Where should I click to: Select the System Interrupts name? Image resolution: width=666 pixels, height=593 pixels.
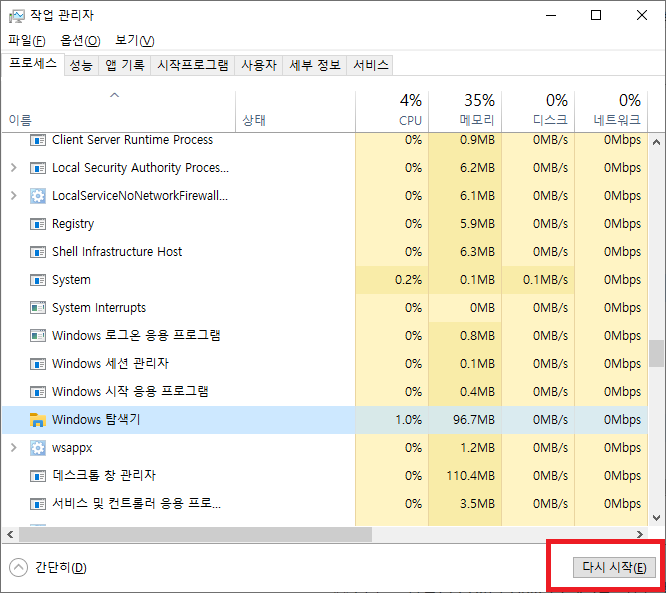[x=99, y=308]
